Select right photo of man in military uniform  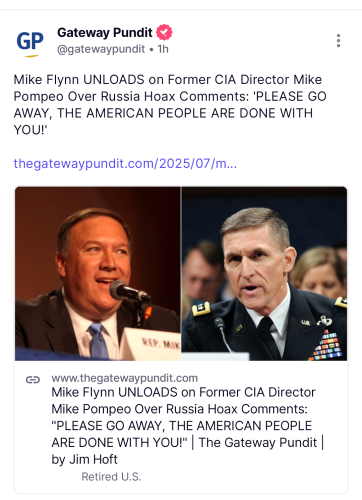pyautogui.click(x=264, y=274)
